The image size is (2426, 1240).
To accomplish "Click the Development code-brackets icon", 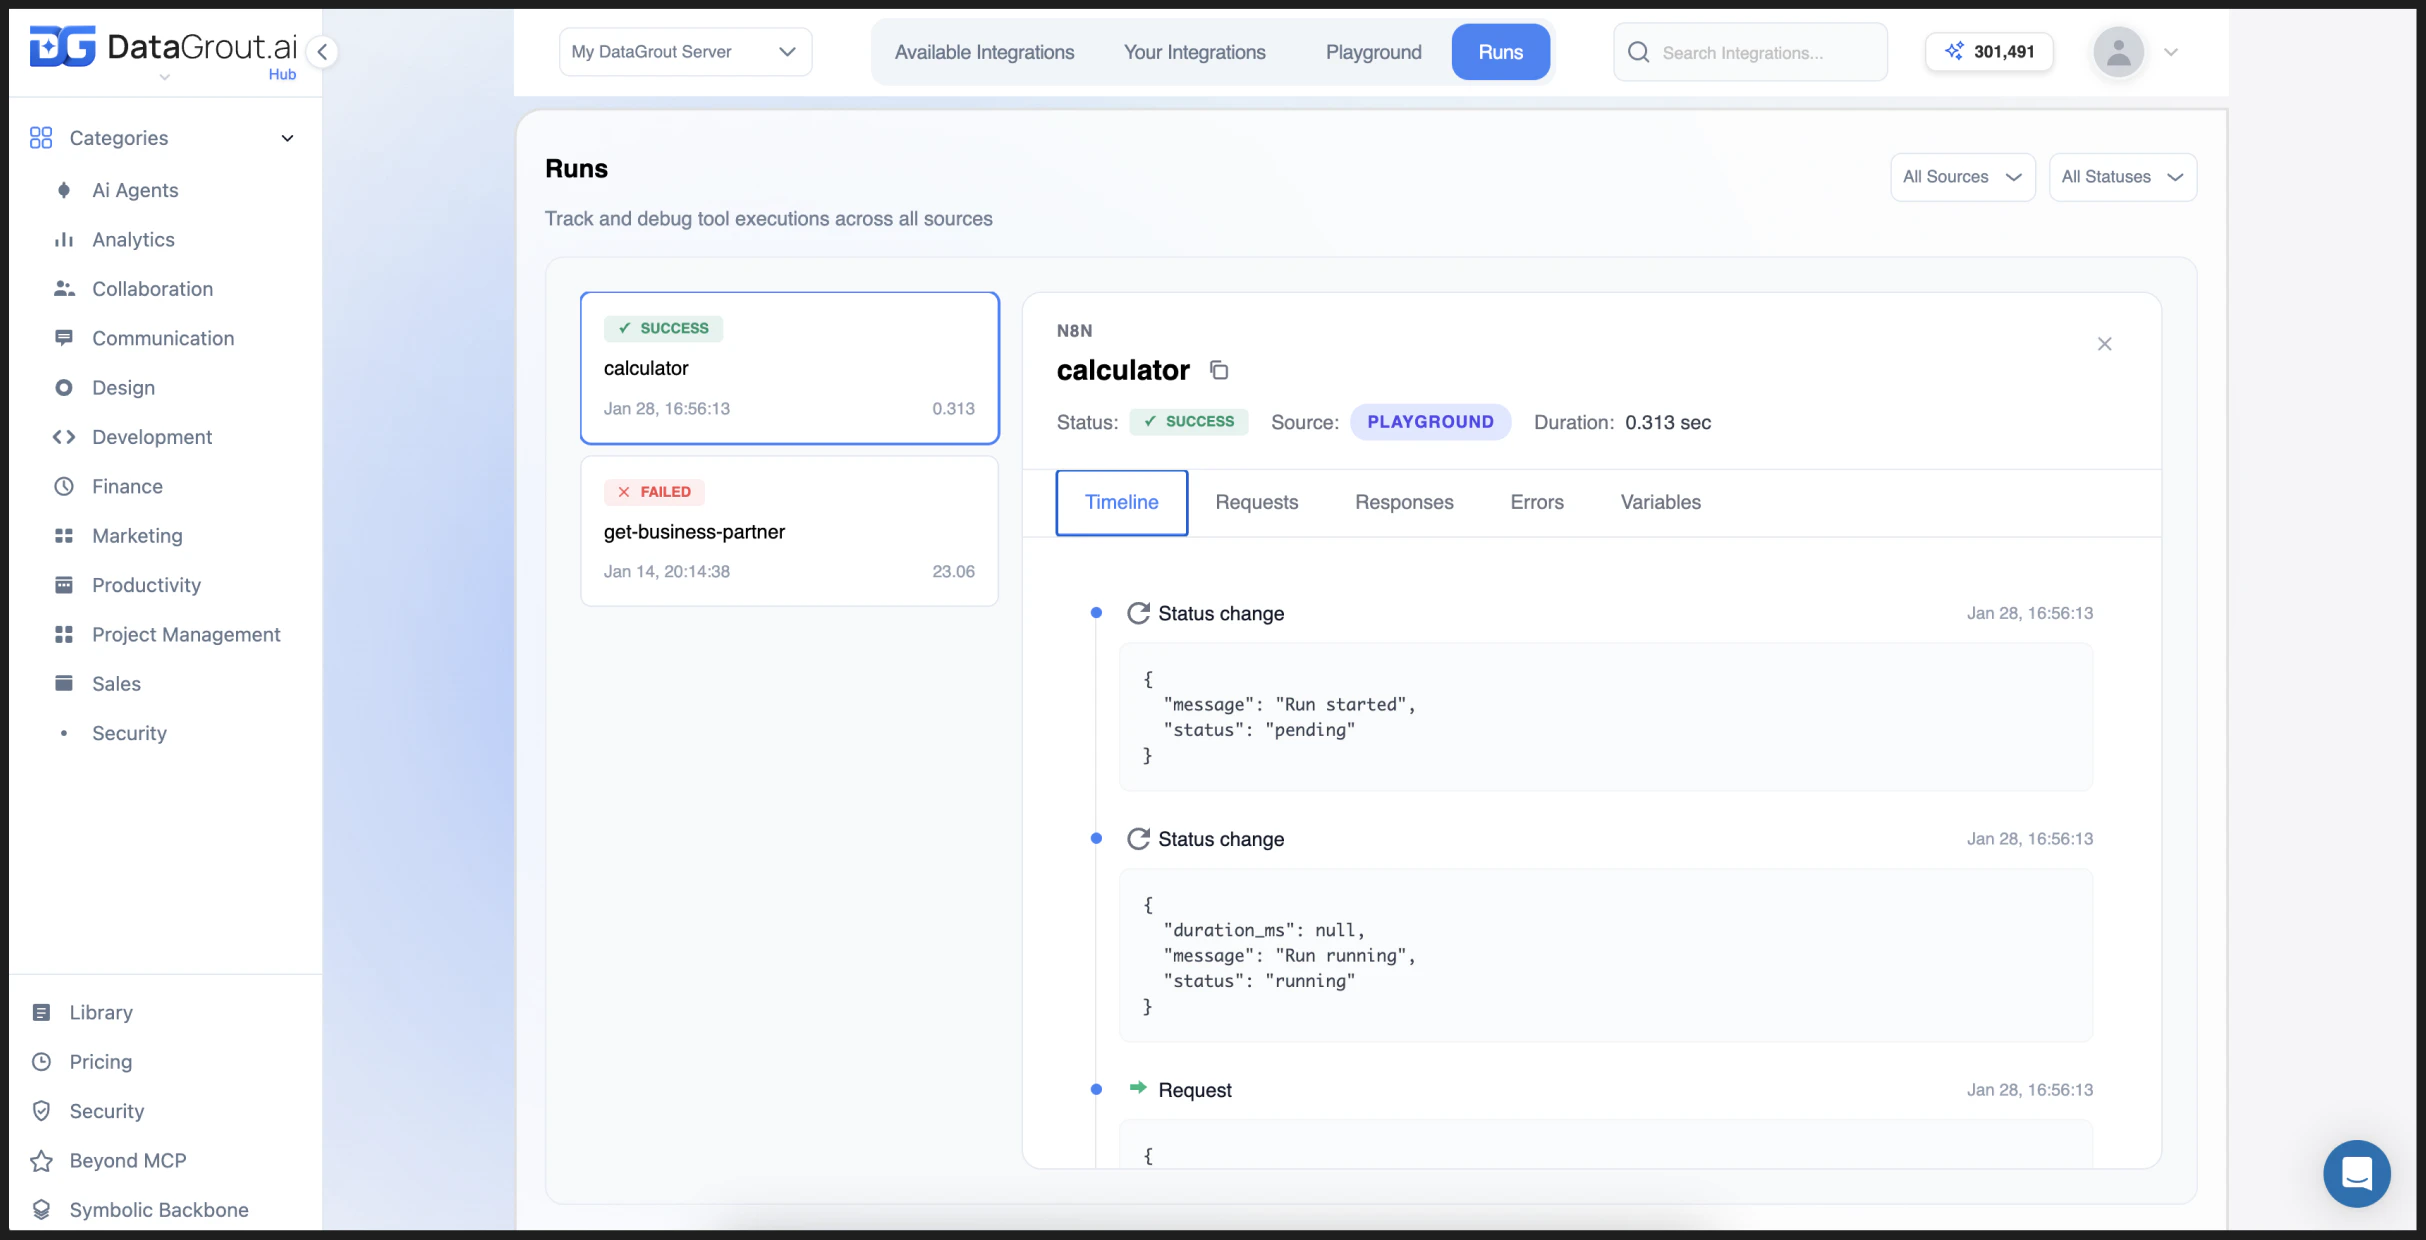I will coord(64,437).
